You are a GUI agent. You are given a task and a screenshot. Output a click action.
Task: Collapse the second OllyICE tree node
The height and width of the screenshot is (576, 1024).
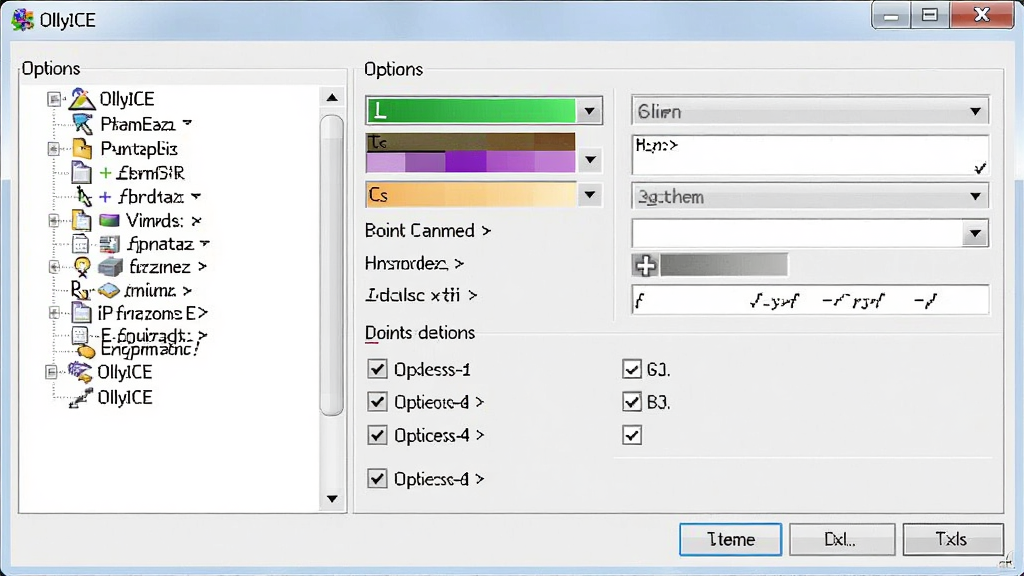[x=52, y=372]
